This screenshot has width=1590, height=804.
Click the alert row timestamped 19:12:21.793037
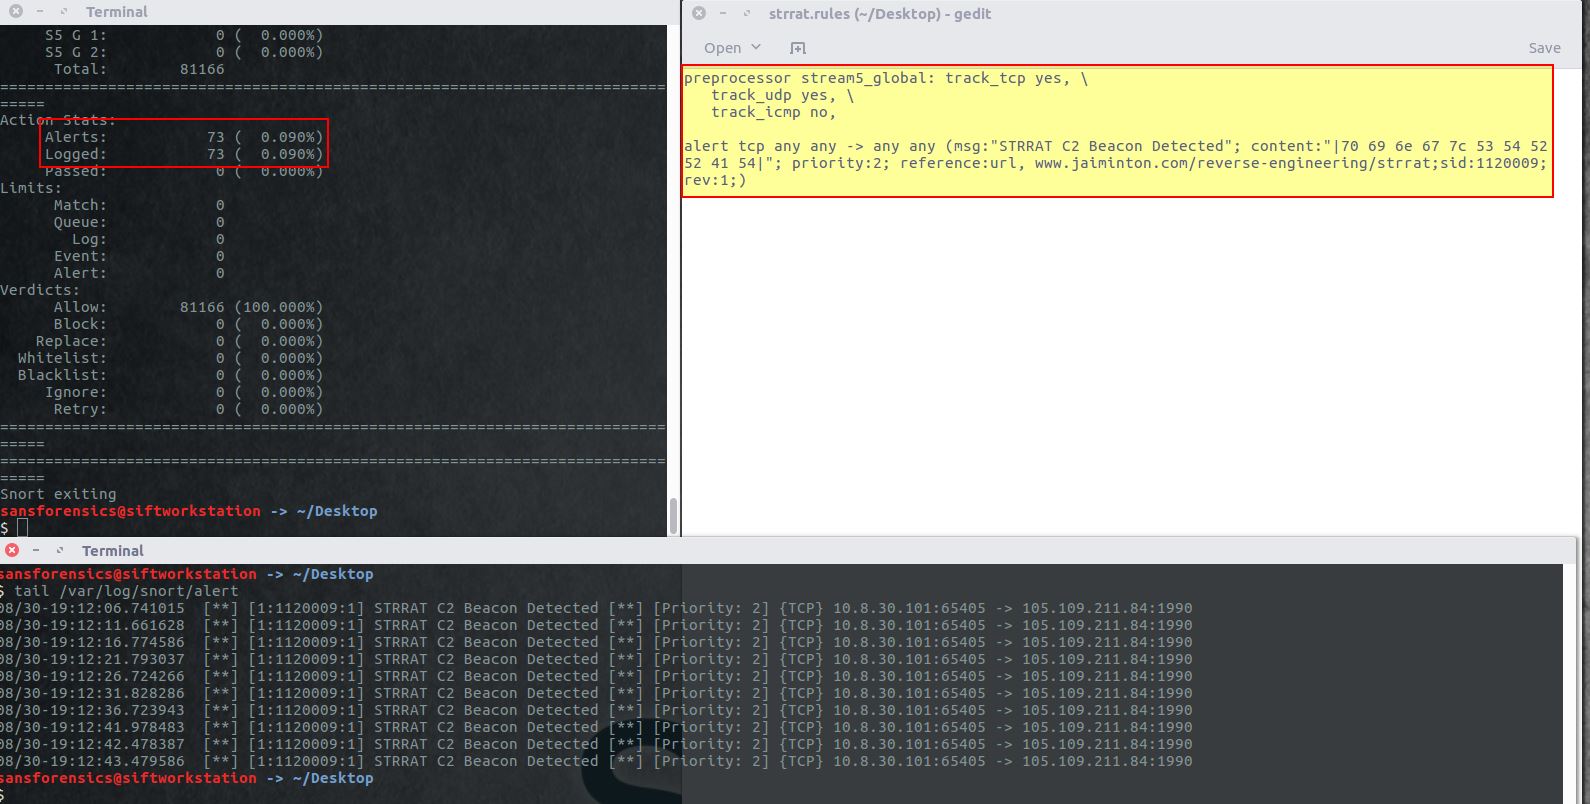(x=596, y=659)
